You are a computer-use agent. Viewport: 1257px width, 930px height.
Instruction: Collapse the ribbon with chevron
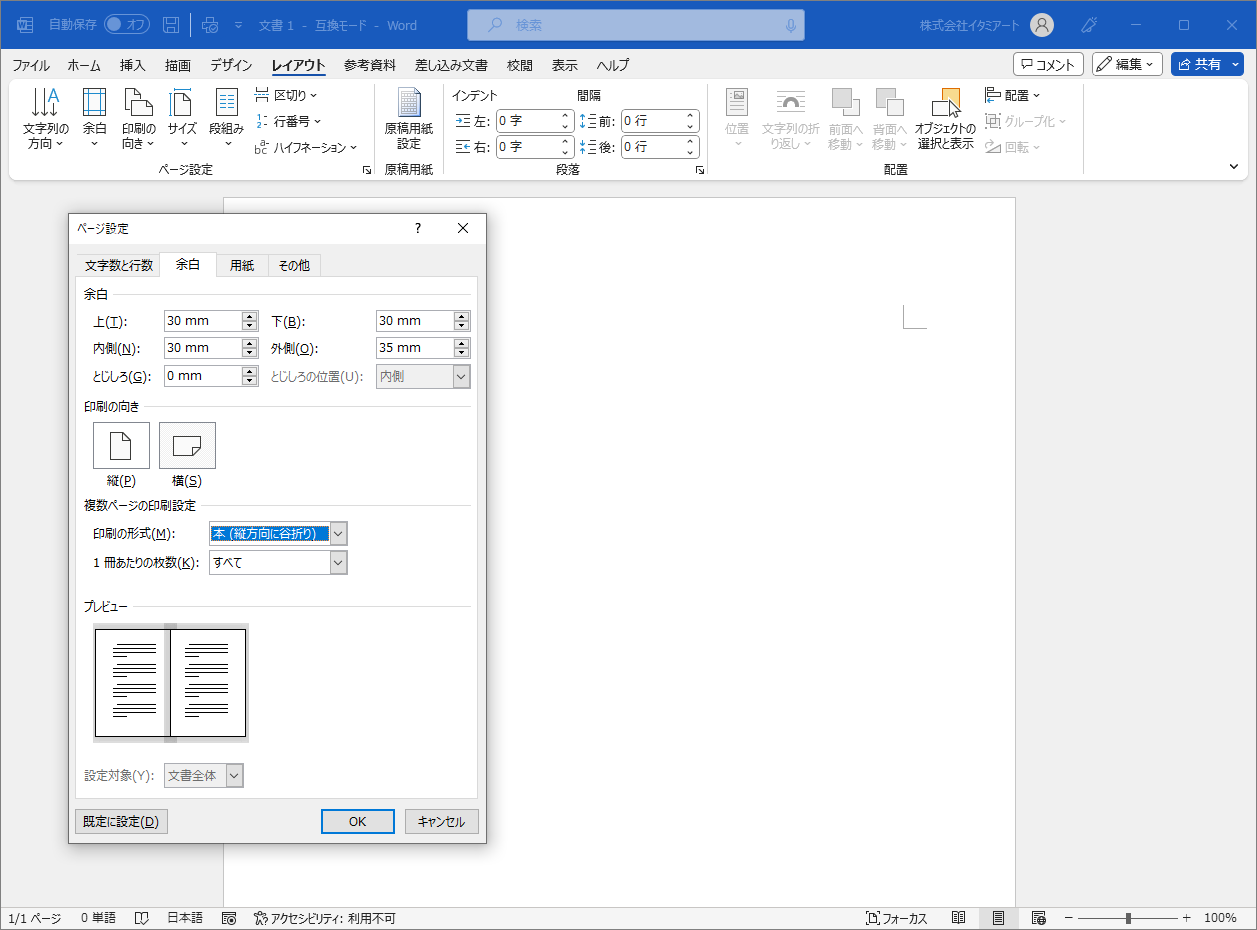1234,167
